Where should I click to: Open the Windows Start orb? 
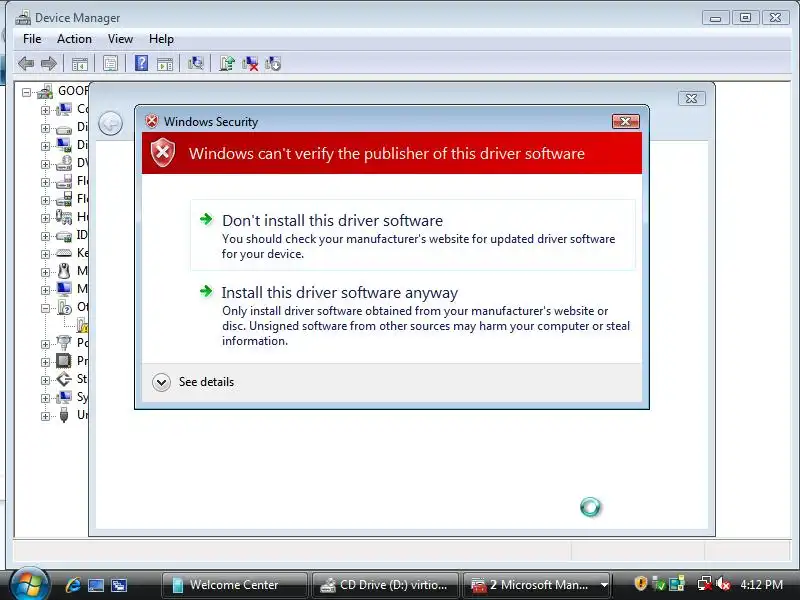29,584
